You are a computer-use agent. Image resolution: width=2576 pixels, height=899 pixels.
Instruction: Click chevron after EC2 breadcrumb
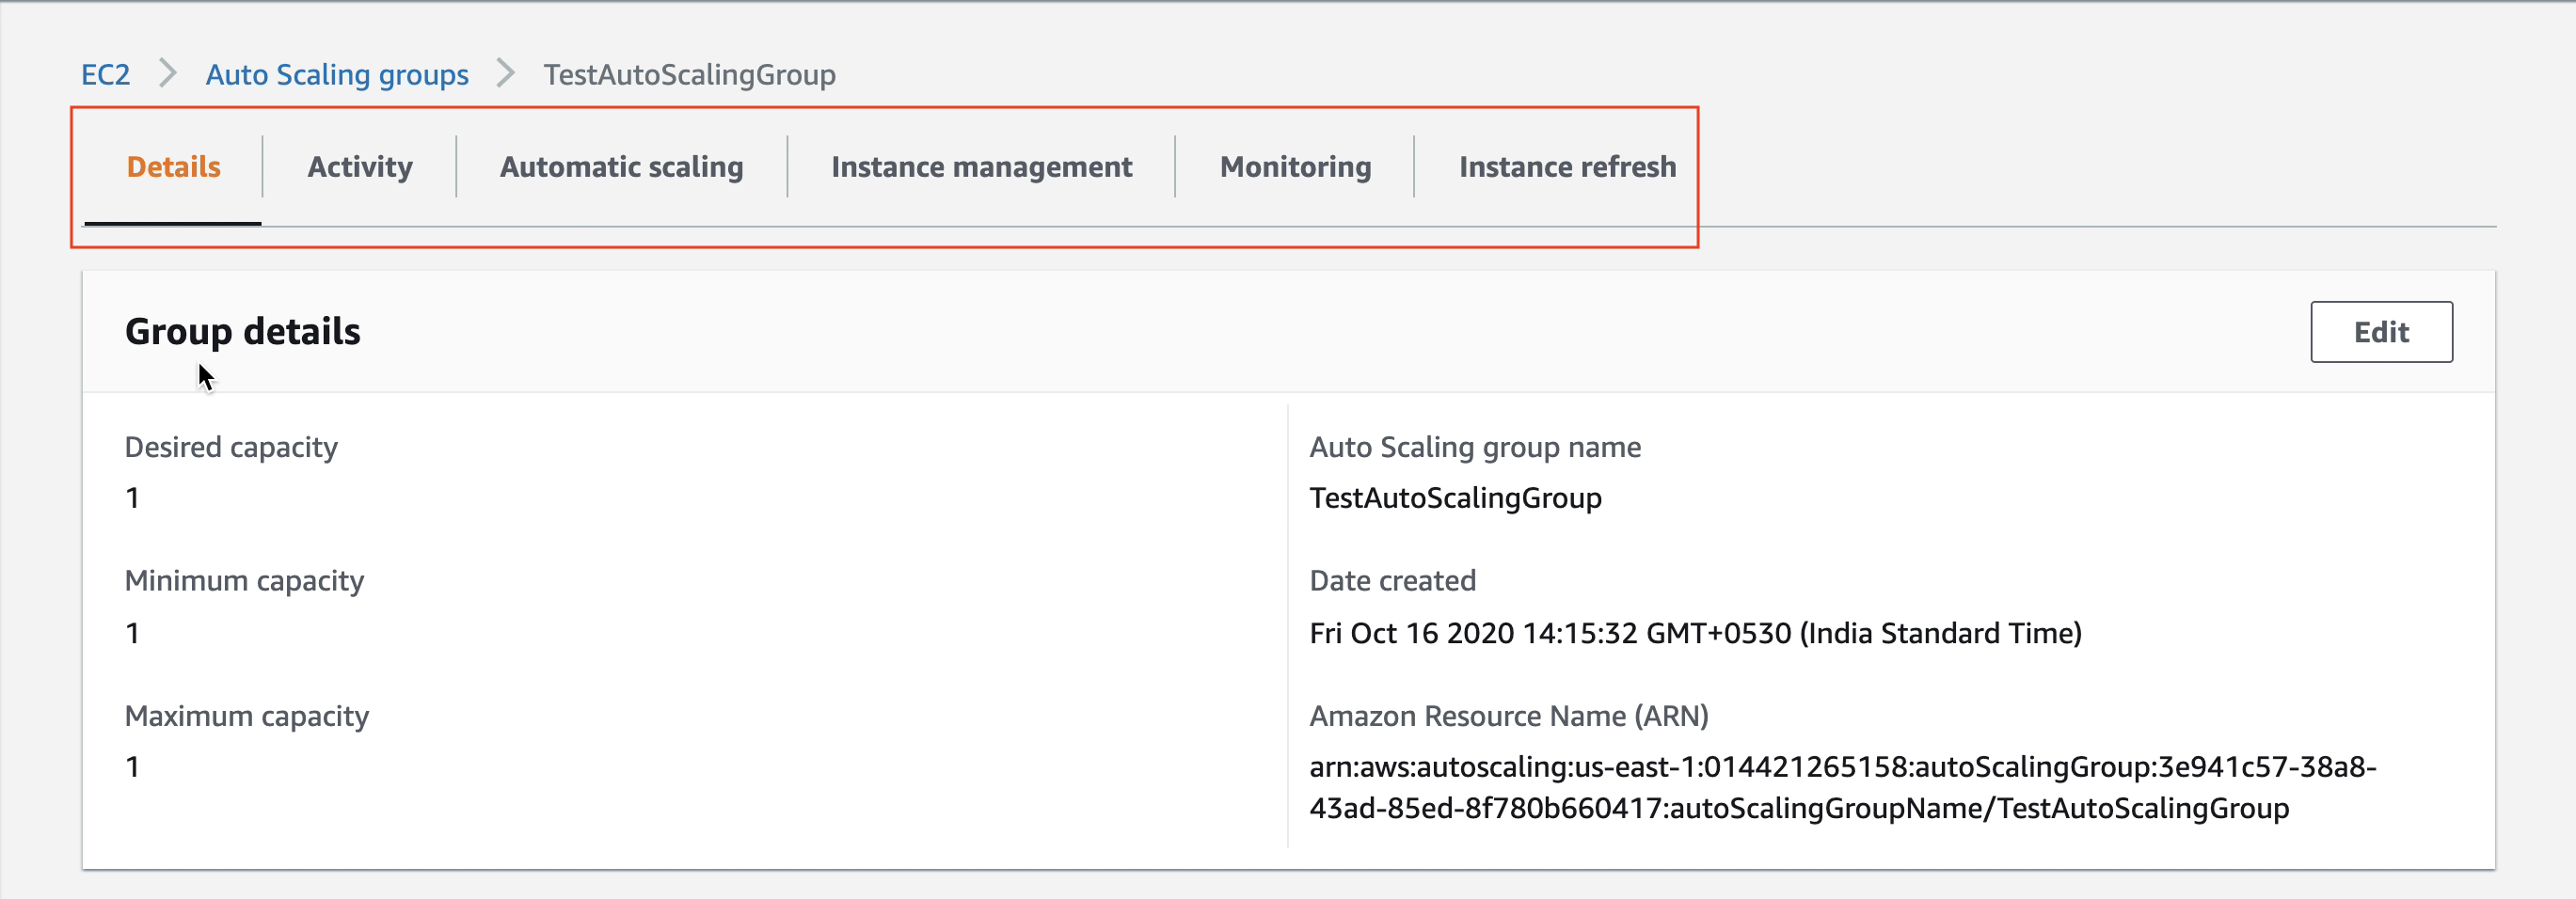click(168, 73)
